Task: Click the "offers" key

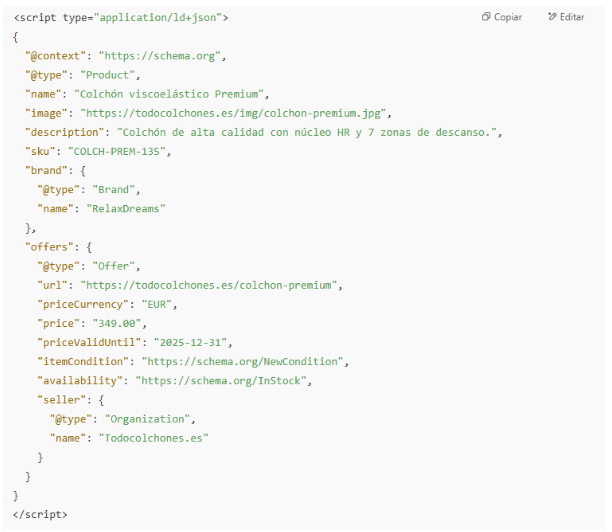Action: pos(48,246)
